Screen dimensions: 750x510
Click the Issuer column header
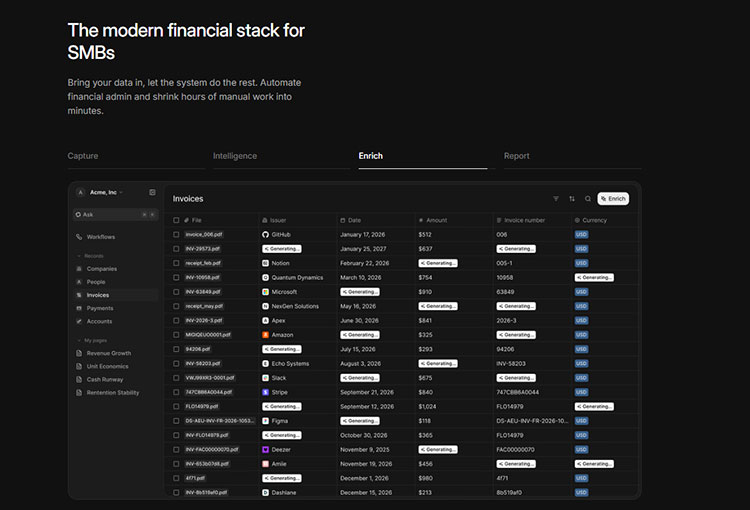pos(274,220)
